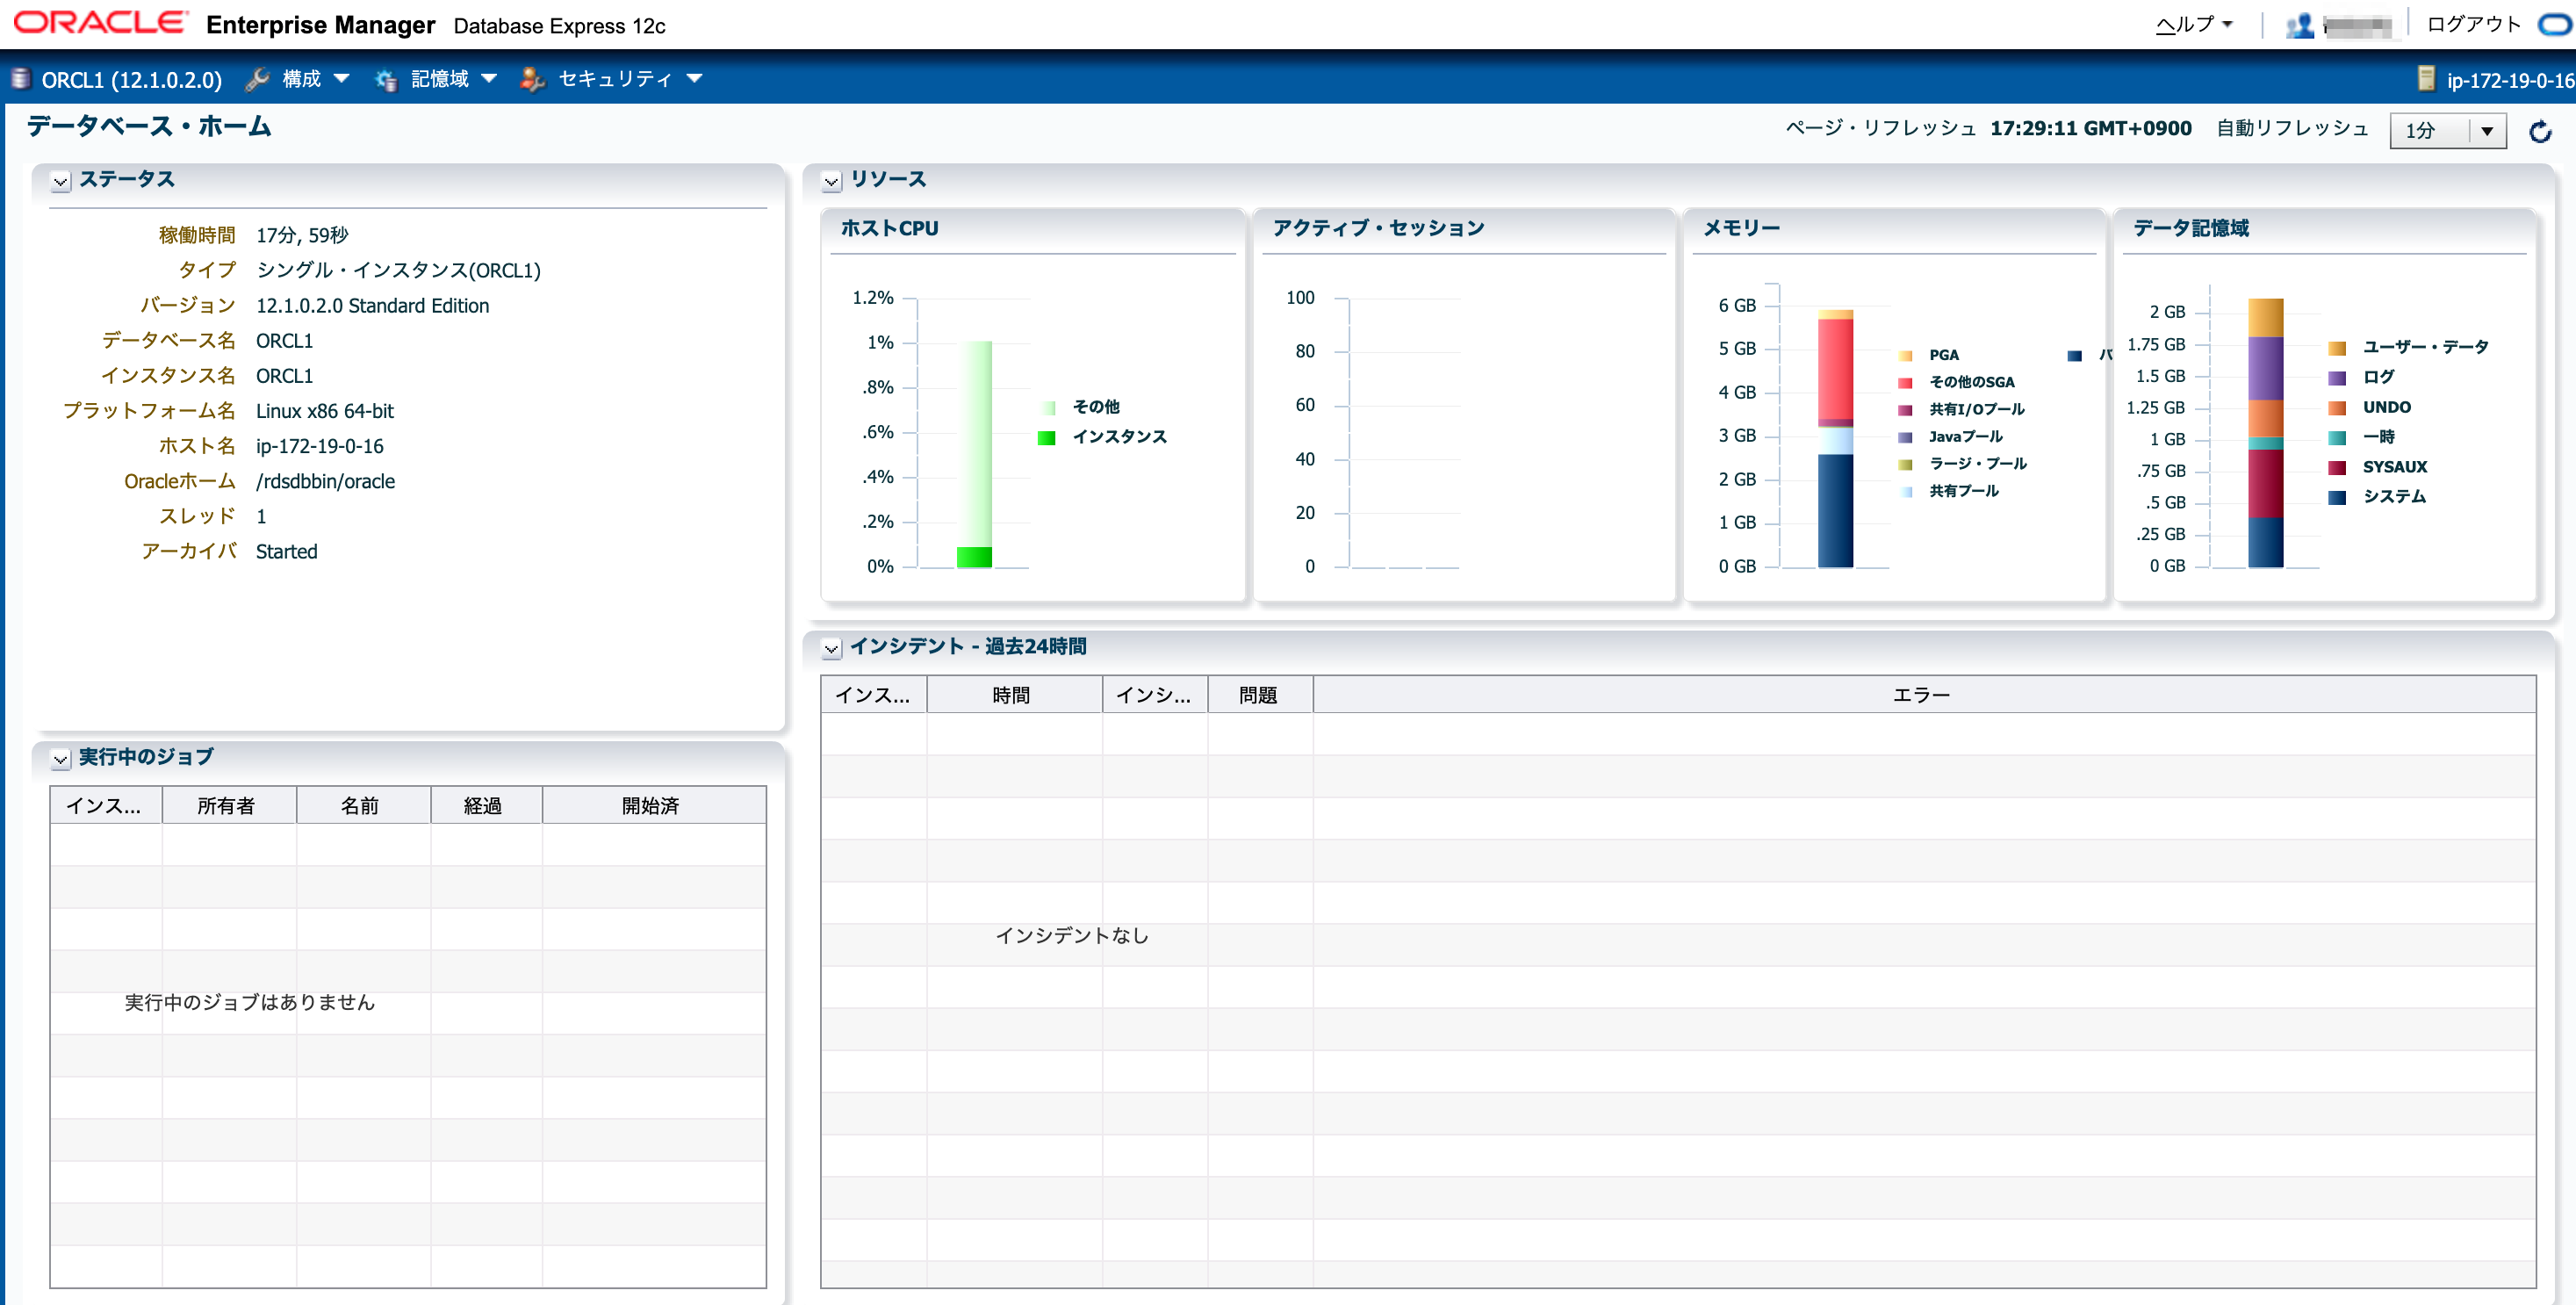The width and height of the screenshot is (2576, 1305).
Task: Open the ヘルプ dropdown menu
Action: click(x=2194, y=25)
